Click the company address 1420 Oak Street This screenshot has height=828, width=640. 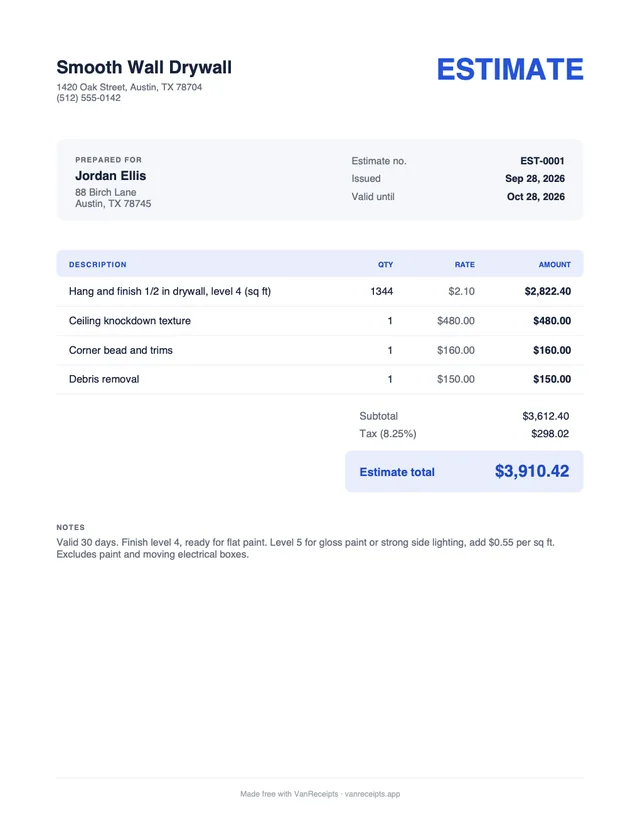coord(129,87)
